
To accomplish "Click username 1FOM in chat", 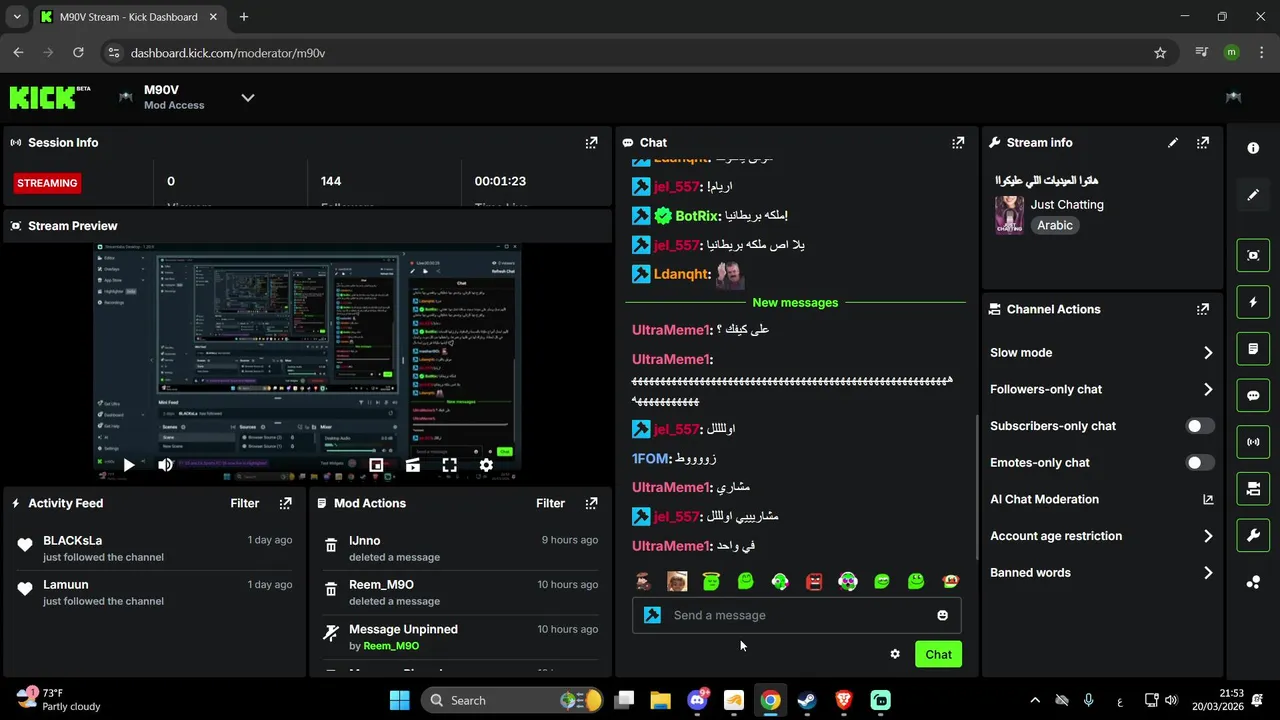I will pyautogui.click(x=650, y=458).
